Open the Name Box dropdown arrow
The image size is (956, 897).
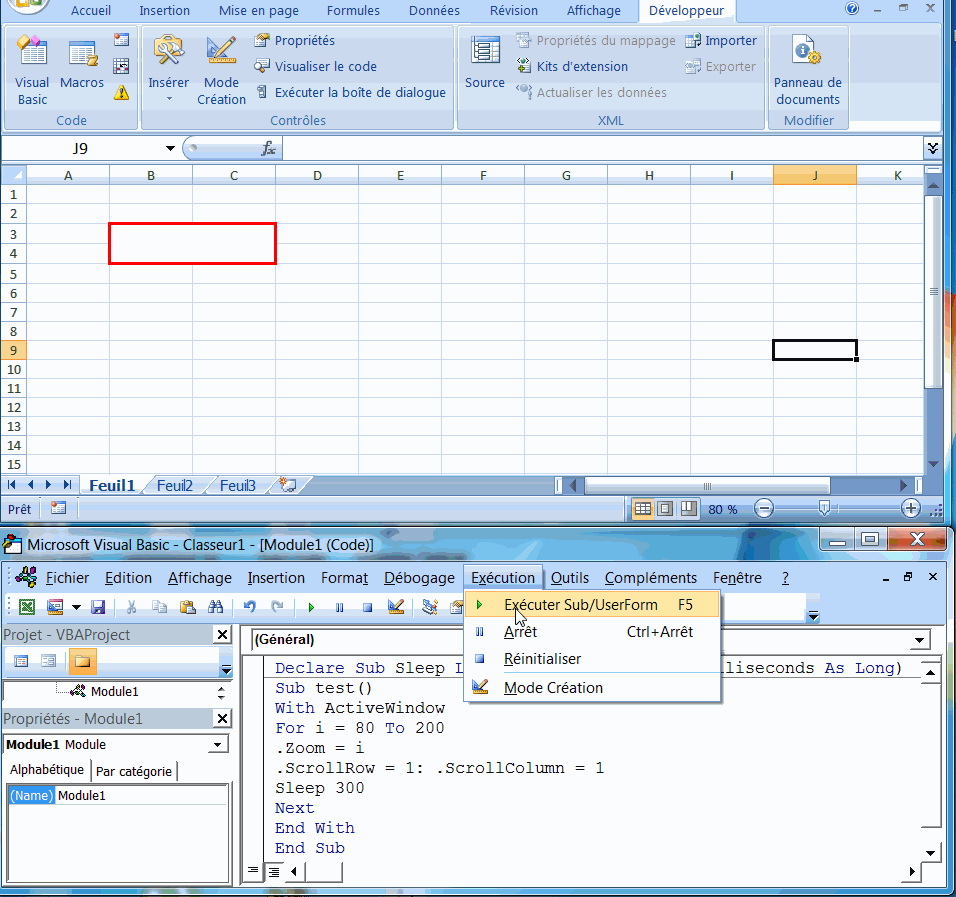click(x=170, y=148)
